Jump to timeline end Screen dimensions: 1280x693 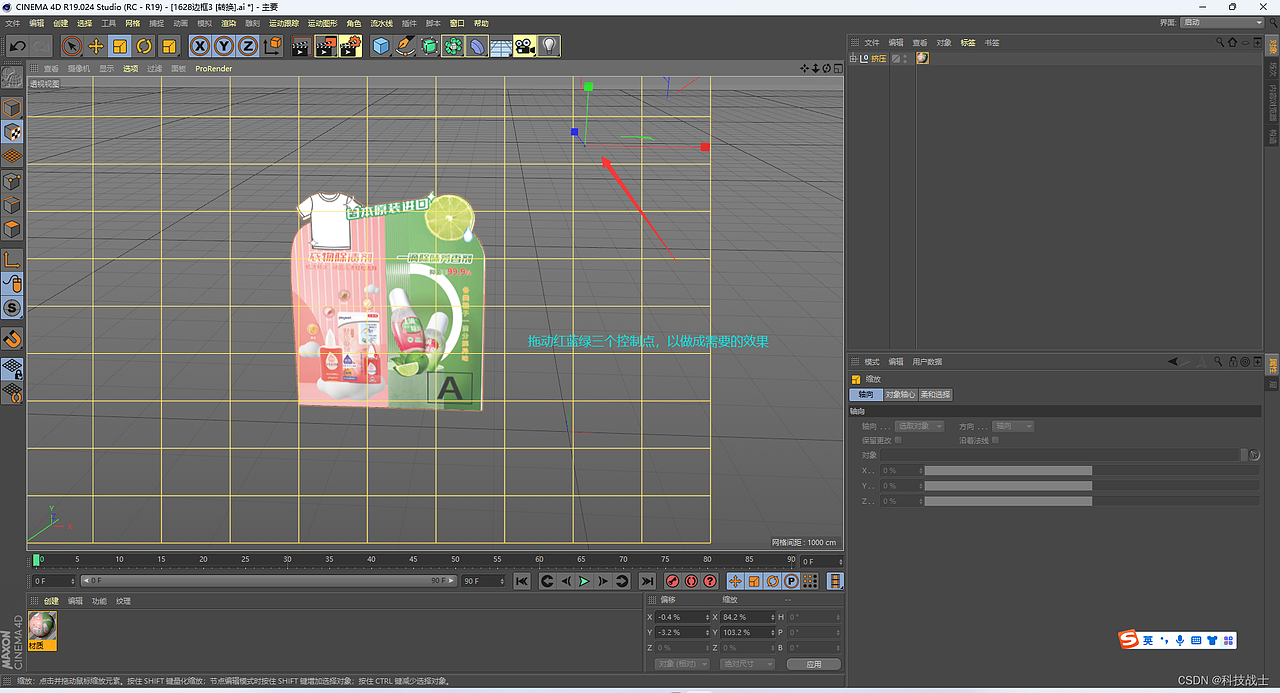tap(647, 581)
